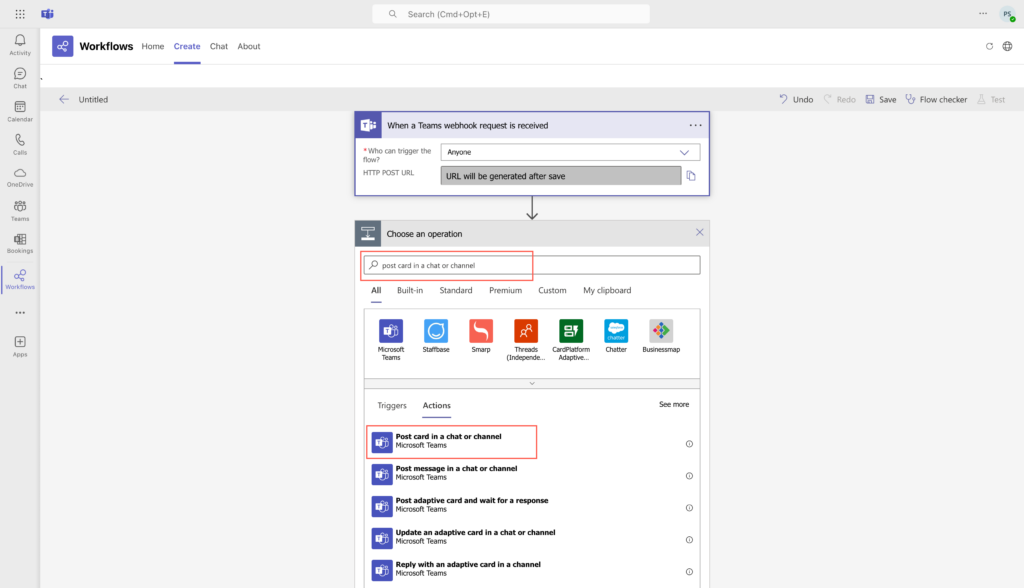
Task: Switch to the Triggers tab
Action: point(391,406)
